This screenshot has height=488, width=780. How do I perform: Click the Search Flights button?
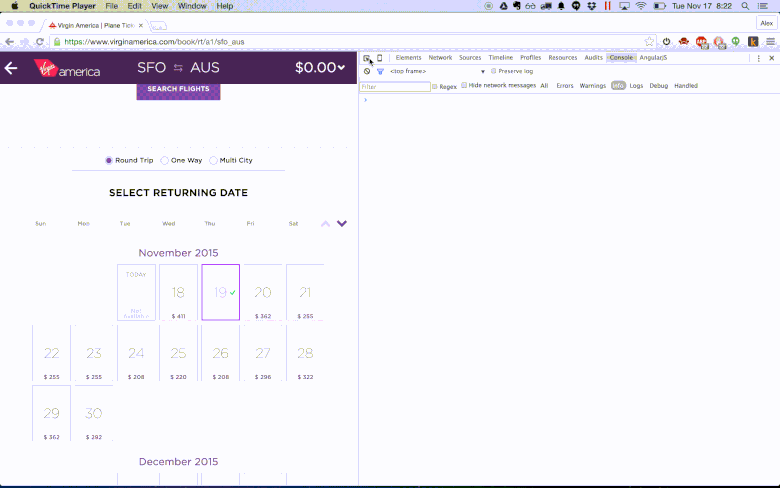click(x=178, y=90)
